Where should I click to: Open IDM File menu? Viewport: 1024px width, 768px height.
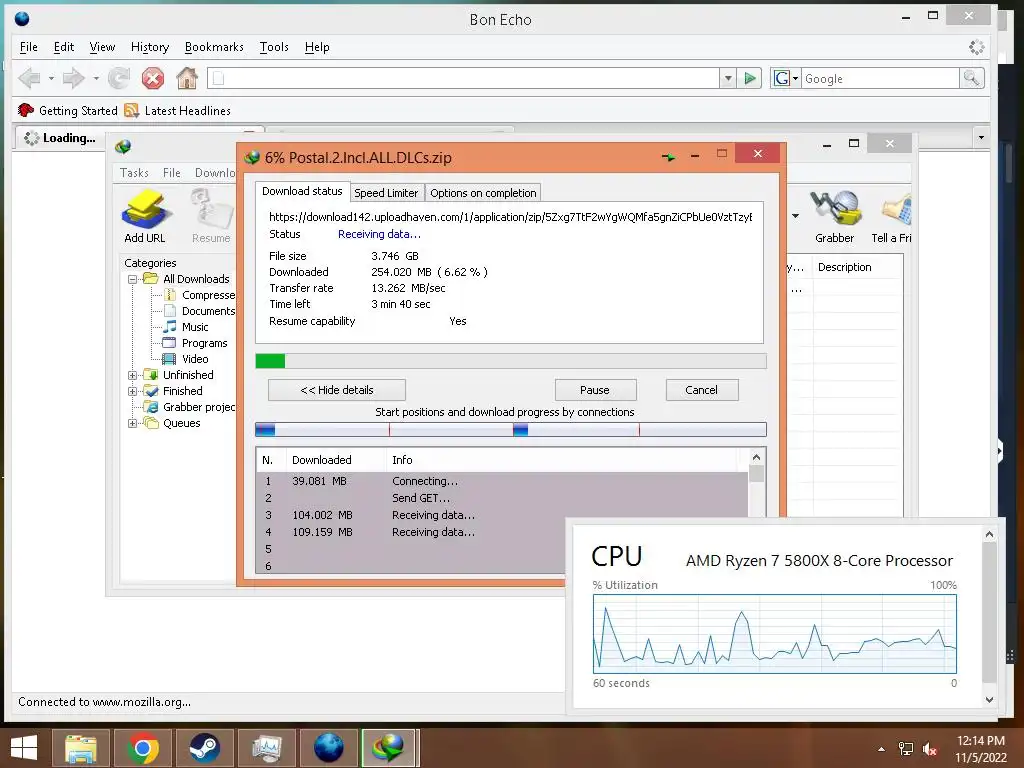pyautogui.click(x=172, y=172)
